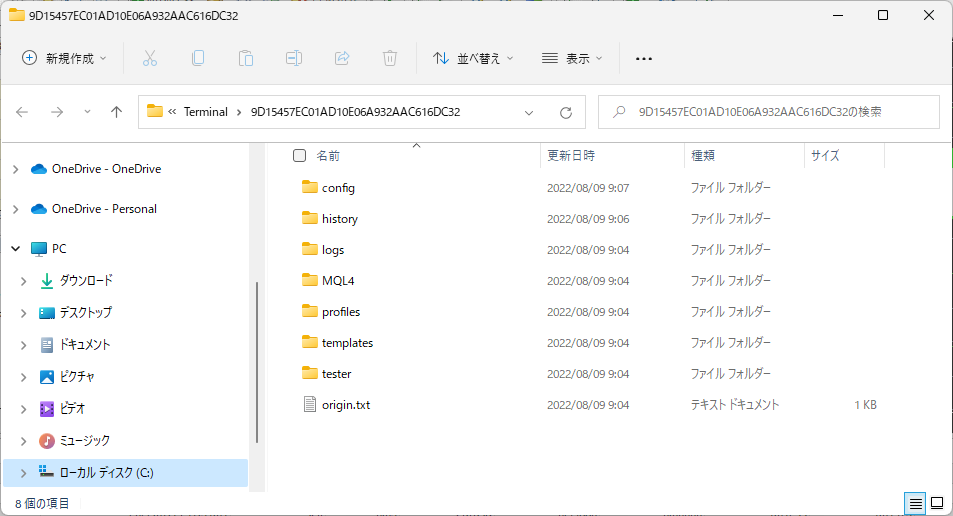
Task: Open ピクチャ in the navigation pane
Action: tap(77, 377)
